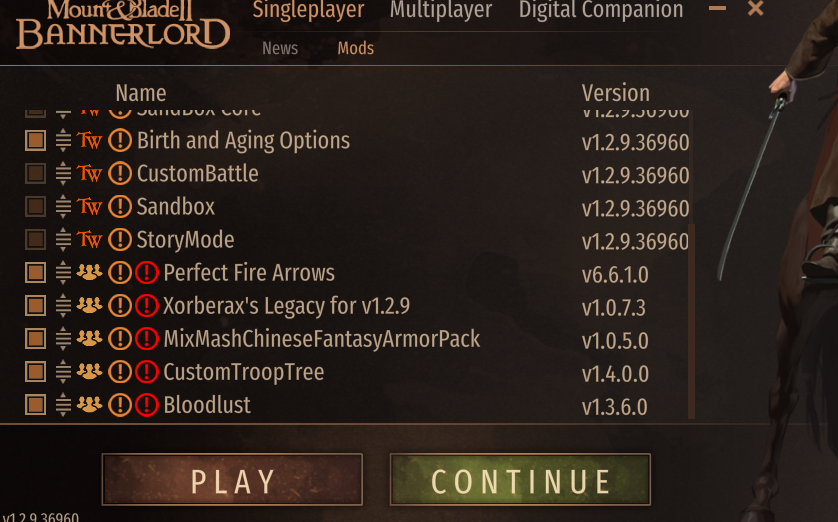Open the News sub-tab

pyautogui.click(x=280, y=48)
